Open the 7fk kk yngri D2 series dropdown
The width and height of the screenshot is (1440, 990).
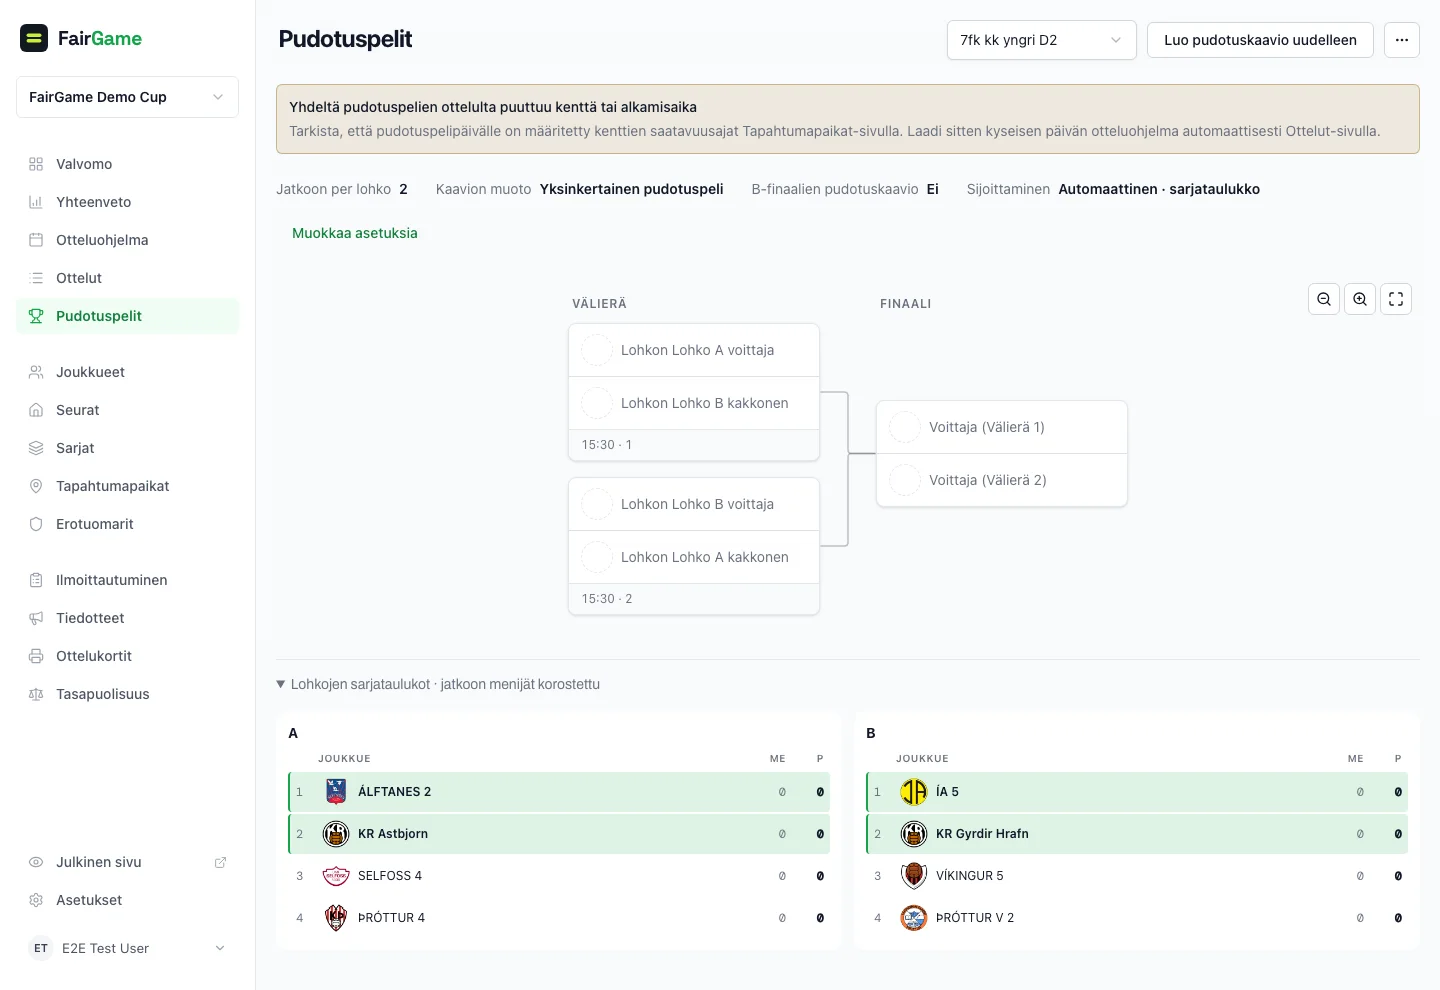click(x=1041, y=40)
